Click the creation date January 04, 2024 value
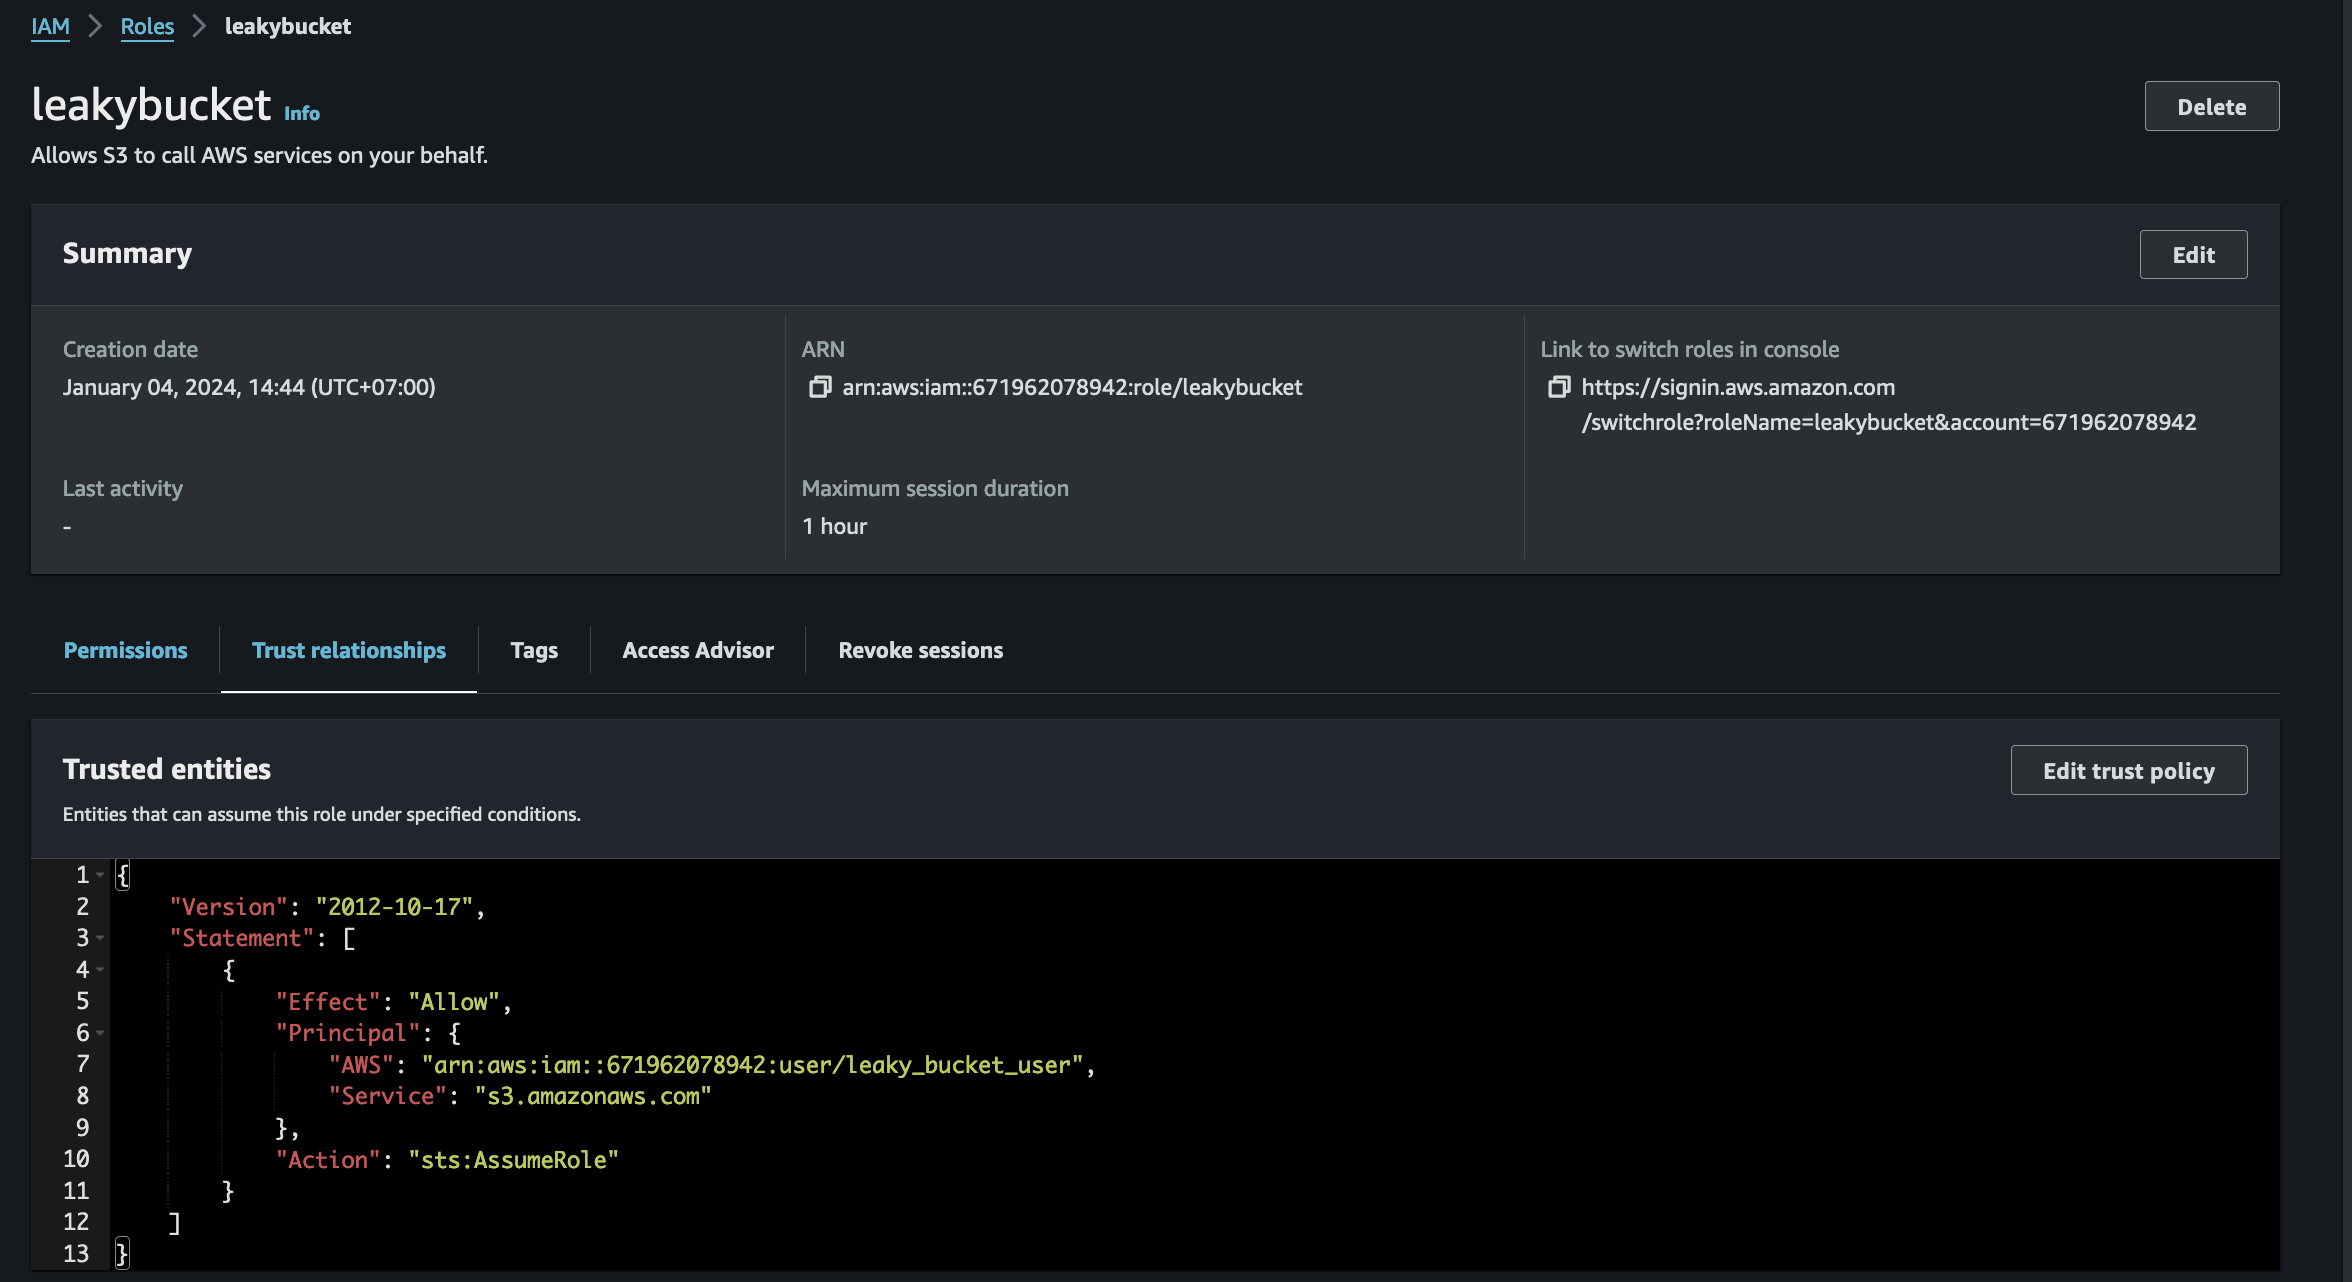Image resolution: width=2352 pixels, height=1282 pixels. coord(249,387)
